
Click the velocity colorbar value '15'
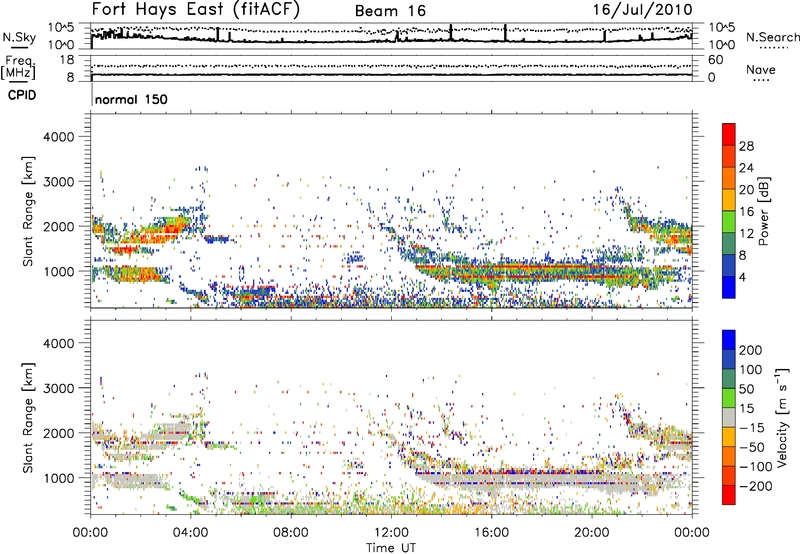coord(746,409)
